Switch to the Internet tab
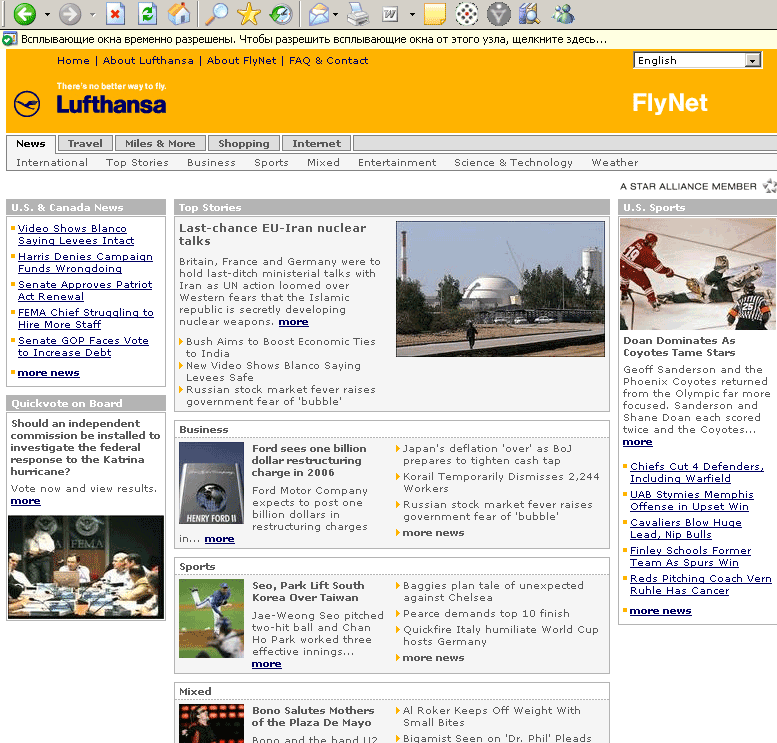 click(317, 143)
